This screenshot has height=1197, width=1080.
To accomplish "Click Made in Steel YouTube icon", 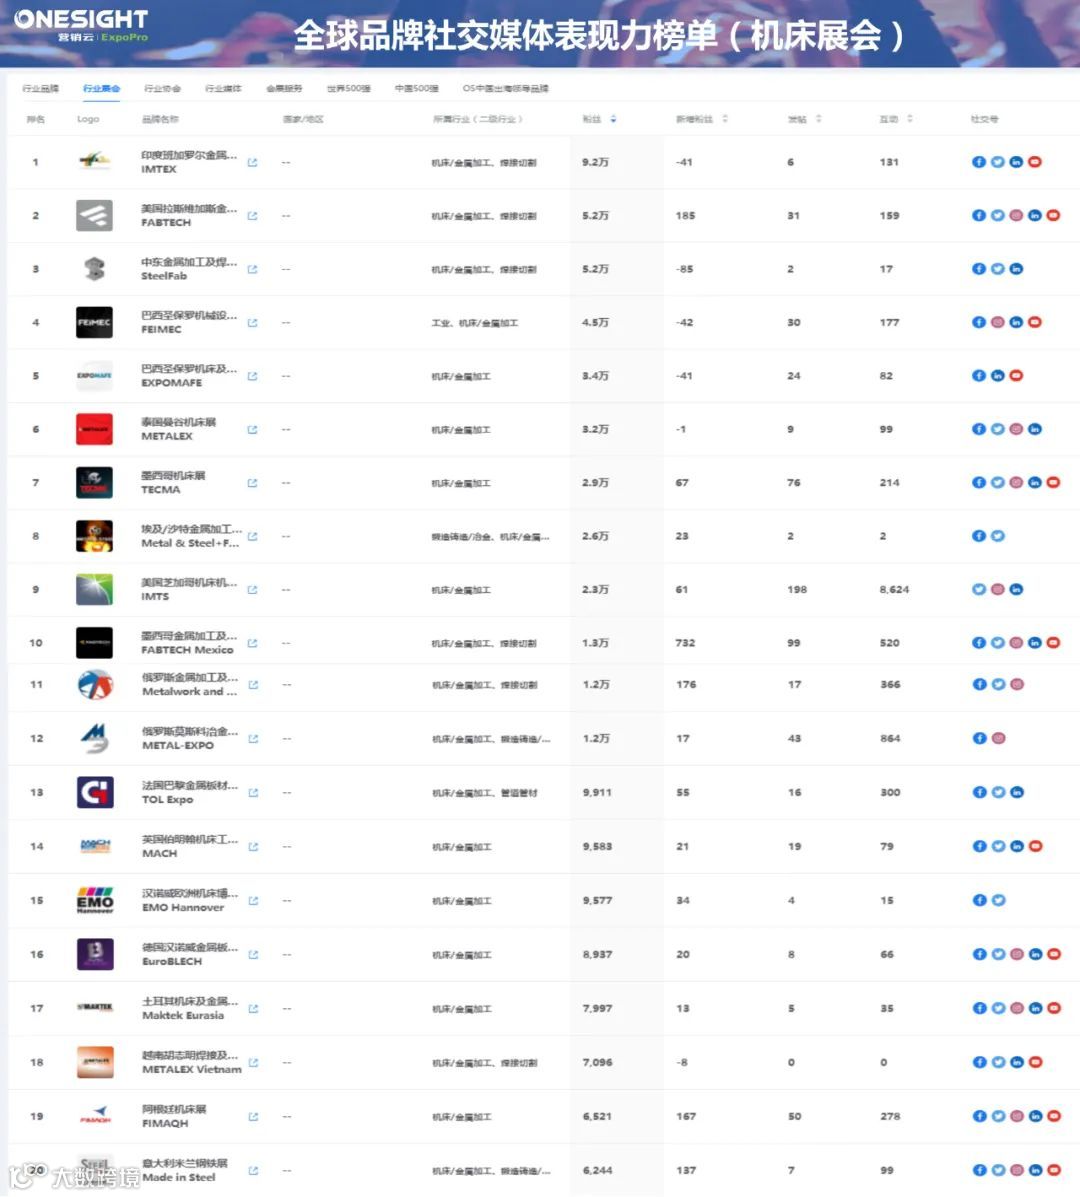I will point(1054,1170).
